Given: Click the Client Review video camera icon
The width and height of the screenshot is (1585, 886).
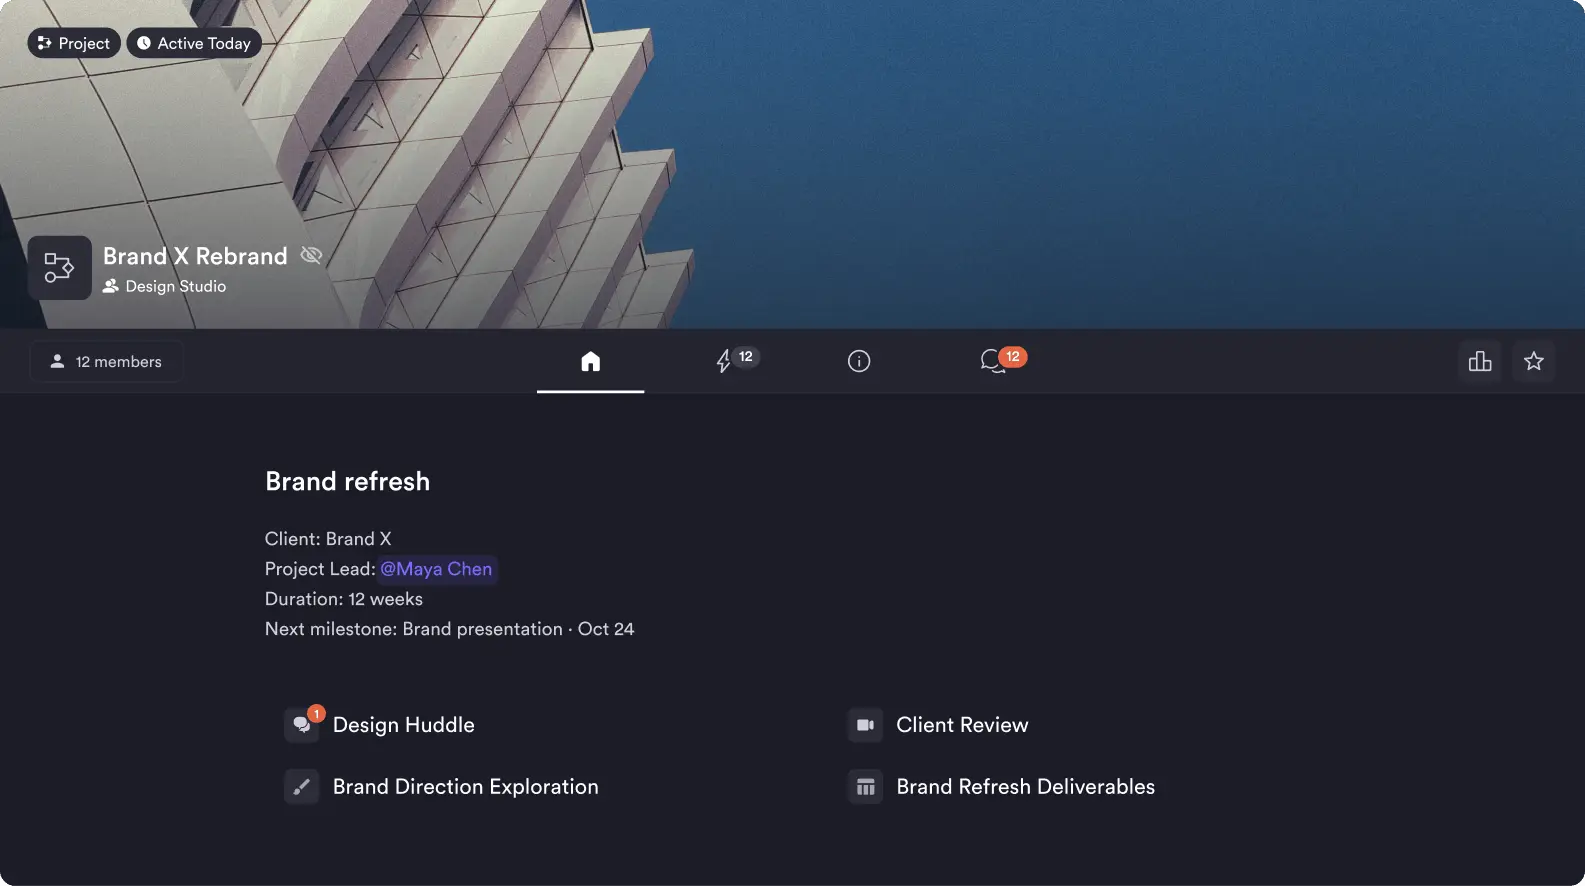Looking at the screenshot, I should click(x=866, y=725).
